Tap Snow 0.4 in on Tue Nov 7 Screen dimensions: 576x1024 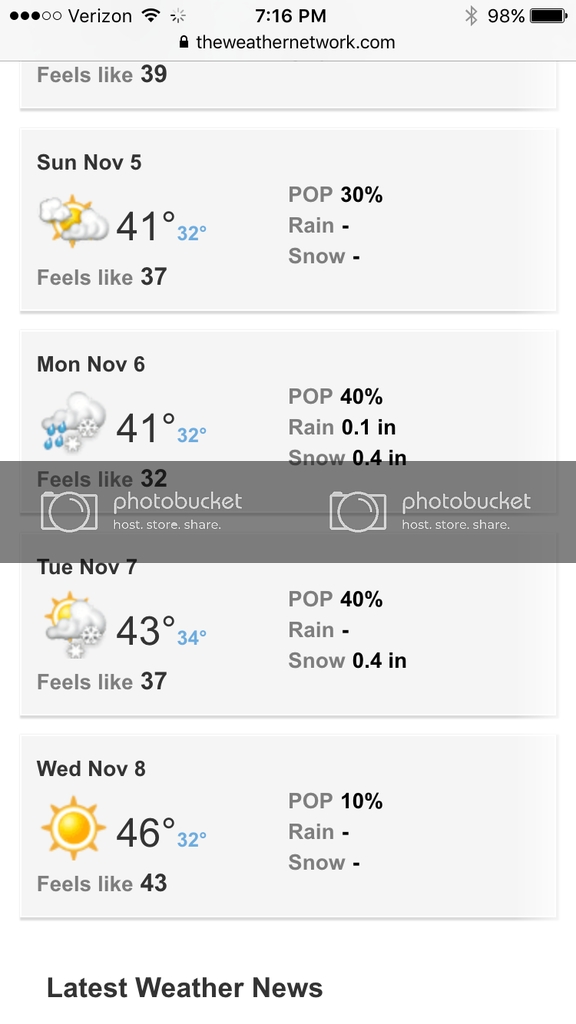click(347, 661)
